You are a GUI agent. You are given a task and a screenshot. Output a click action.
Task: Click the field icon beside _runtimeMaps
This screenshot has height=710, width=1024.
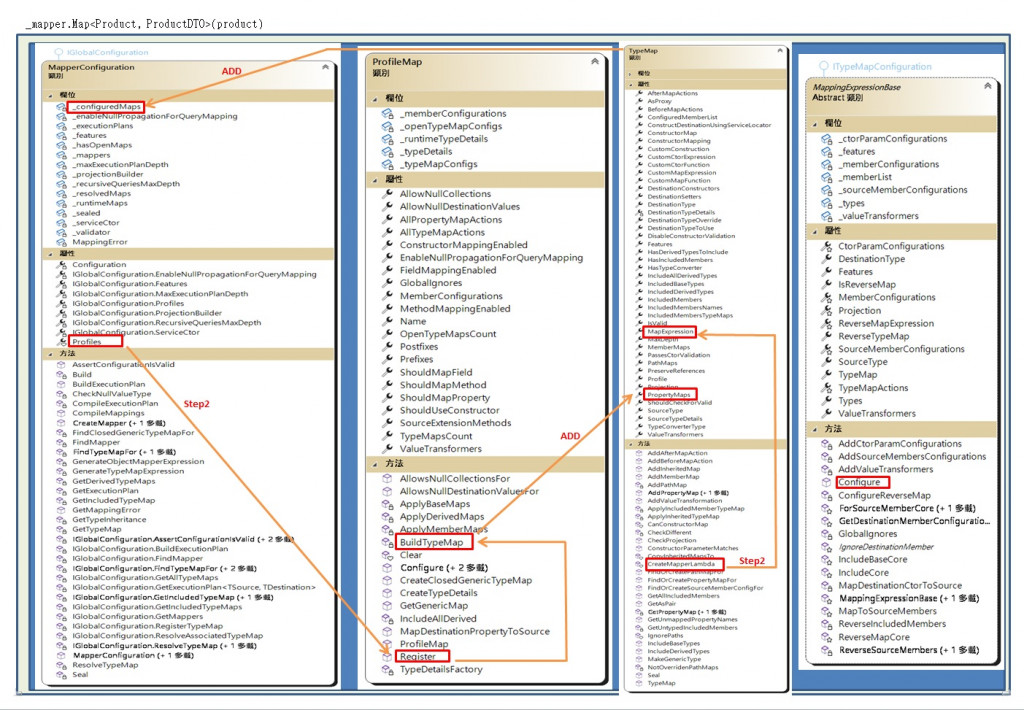point(61,203)
